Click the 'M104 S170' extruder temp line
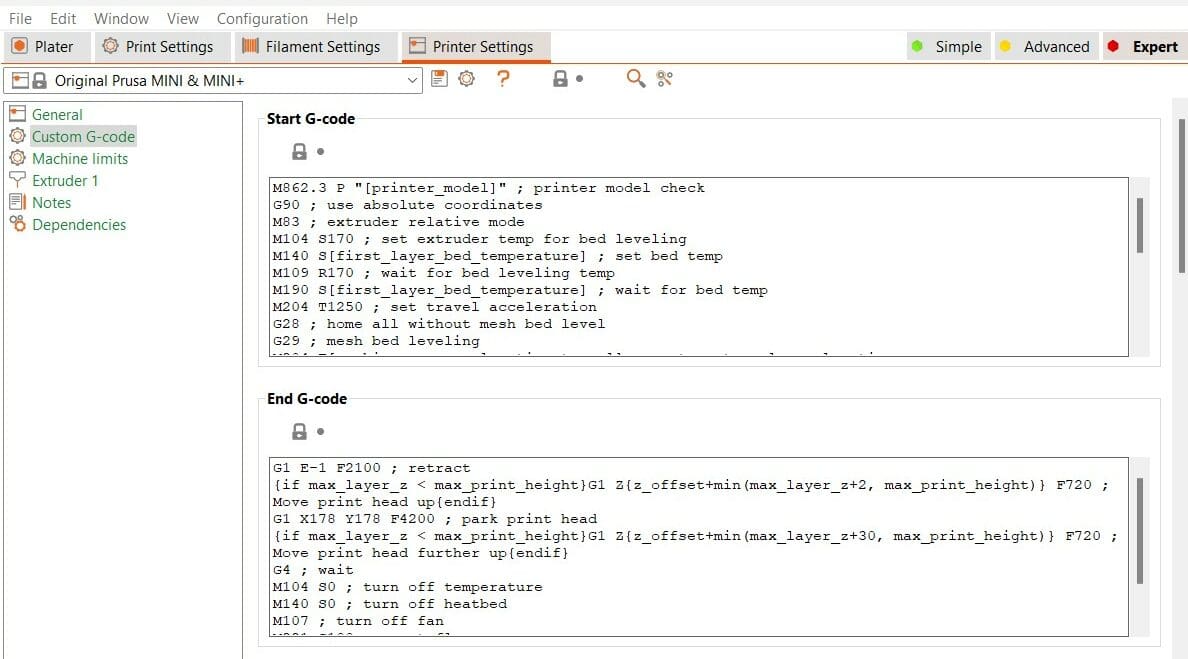 (480, 239)
